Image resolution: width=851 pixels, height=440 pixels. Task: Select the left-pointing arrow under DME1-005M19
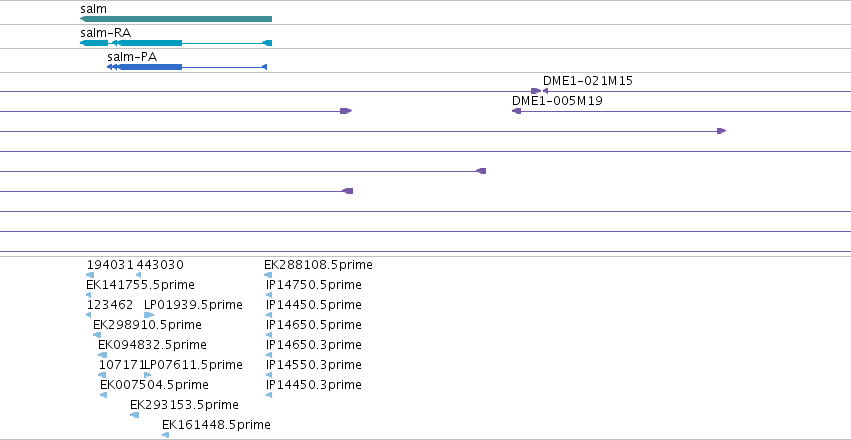coord(516,111)
